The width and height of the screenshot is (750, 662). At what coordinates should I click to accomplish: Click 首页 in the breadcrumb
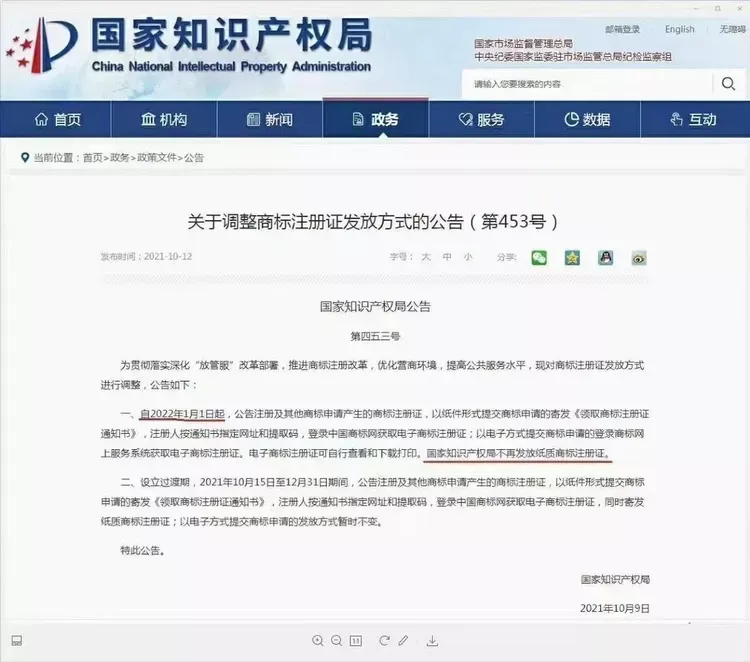coord(93,158)
